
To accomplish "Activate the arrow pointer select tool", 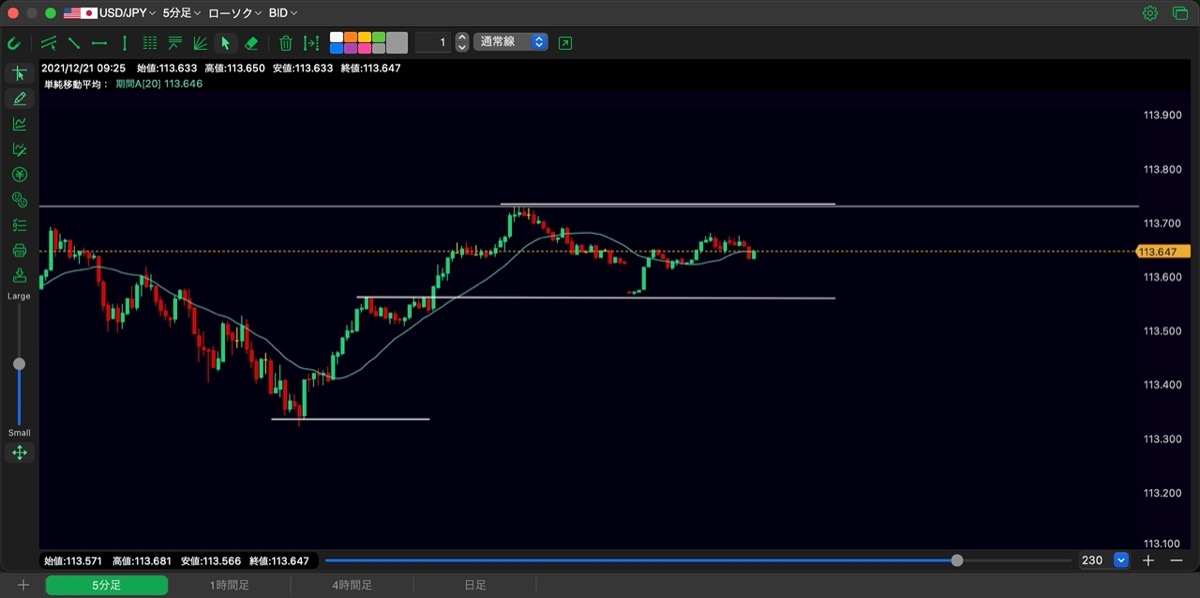I will click(225, 43).
